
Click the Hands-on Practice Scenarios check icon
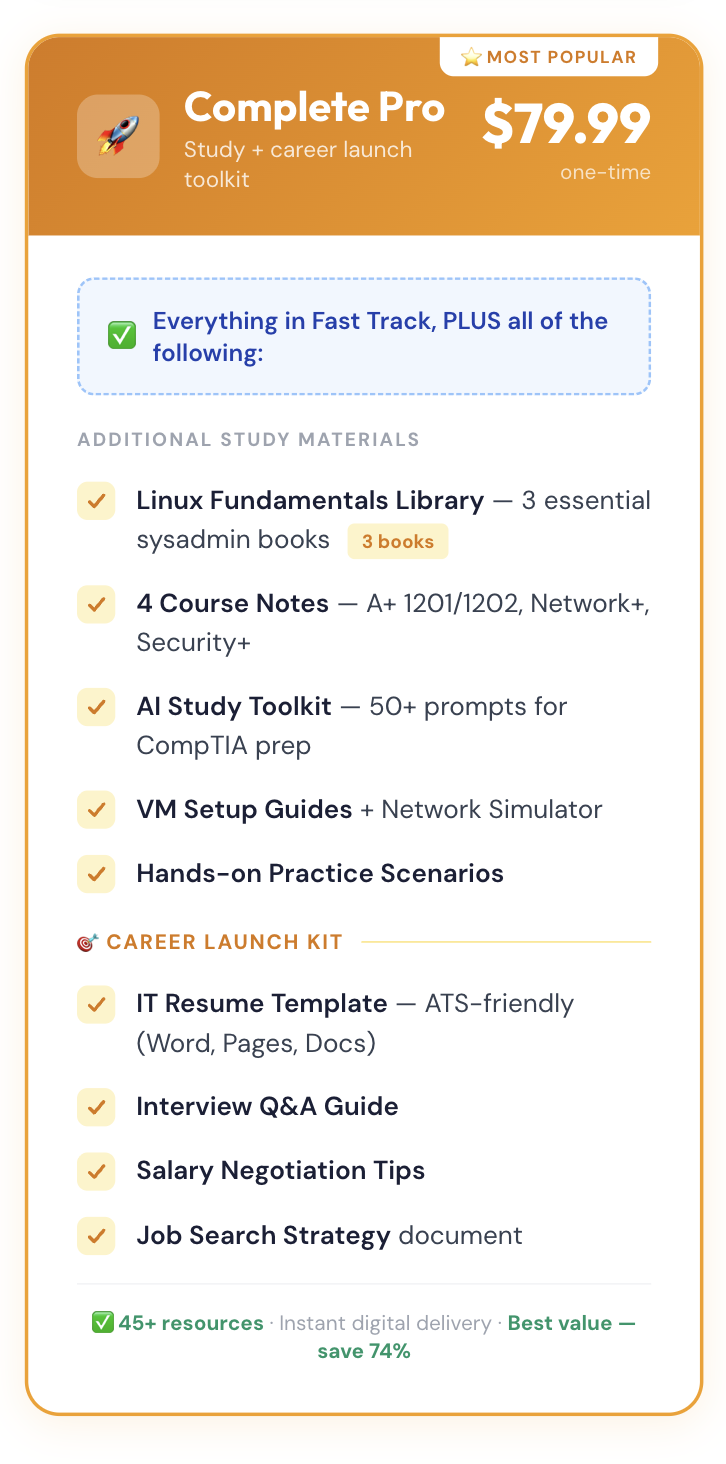(x=96, y=873)
